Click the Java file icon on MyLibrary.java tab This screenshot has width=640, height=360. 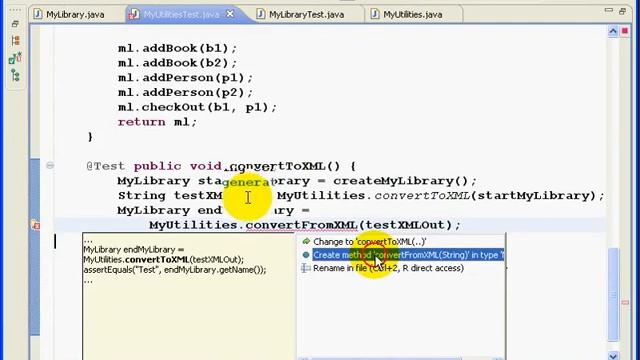coord(38,14)
